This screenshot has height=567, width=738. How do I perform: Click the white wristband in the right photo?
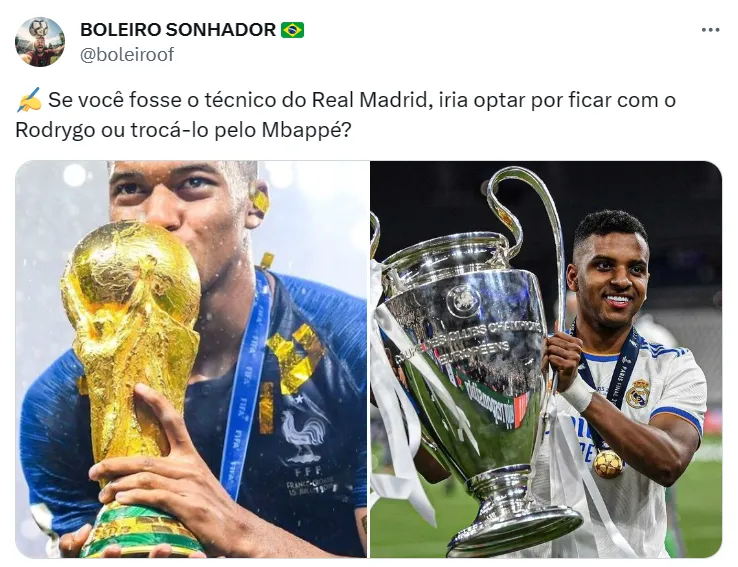(x=578, y=393)
